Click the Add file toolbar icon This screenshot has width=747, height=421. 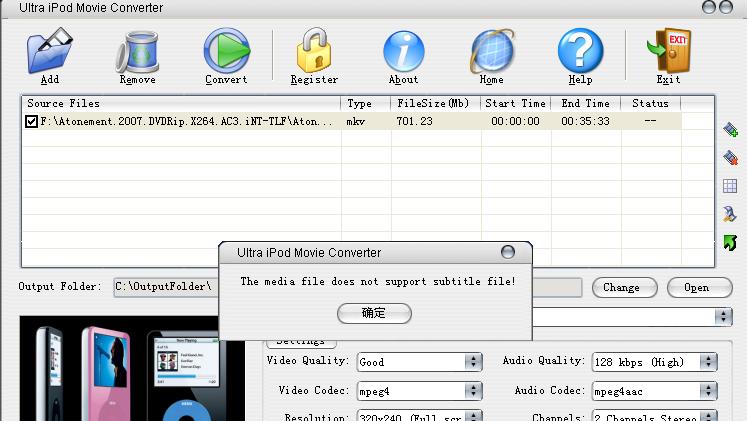[x=50, y=50]
